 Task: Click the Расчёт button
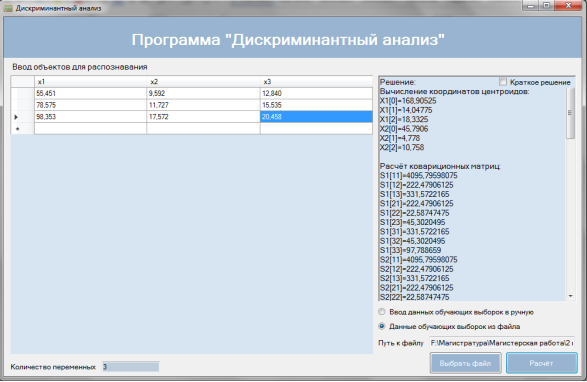click(x=541, y=363)
